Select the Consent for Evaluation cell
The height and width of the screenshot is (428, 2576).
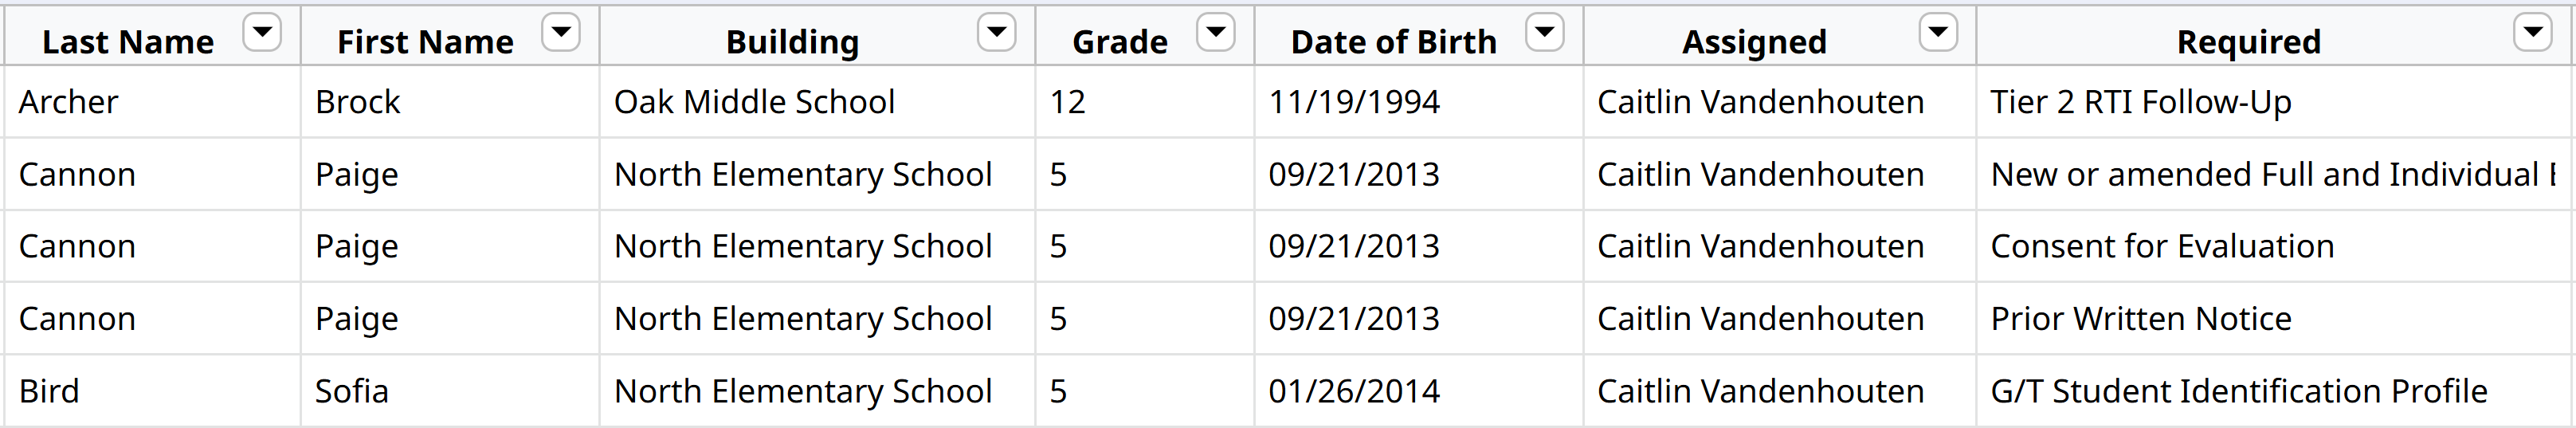point(2276,246)
